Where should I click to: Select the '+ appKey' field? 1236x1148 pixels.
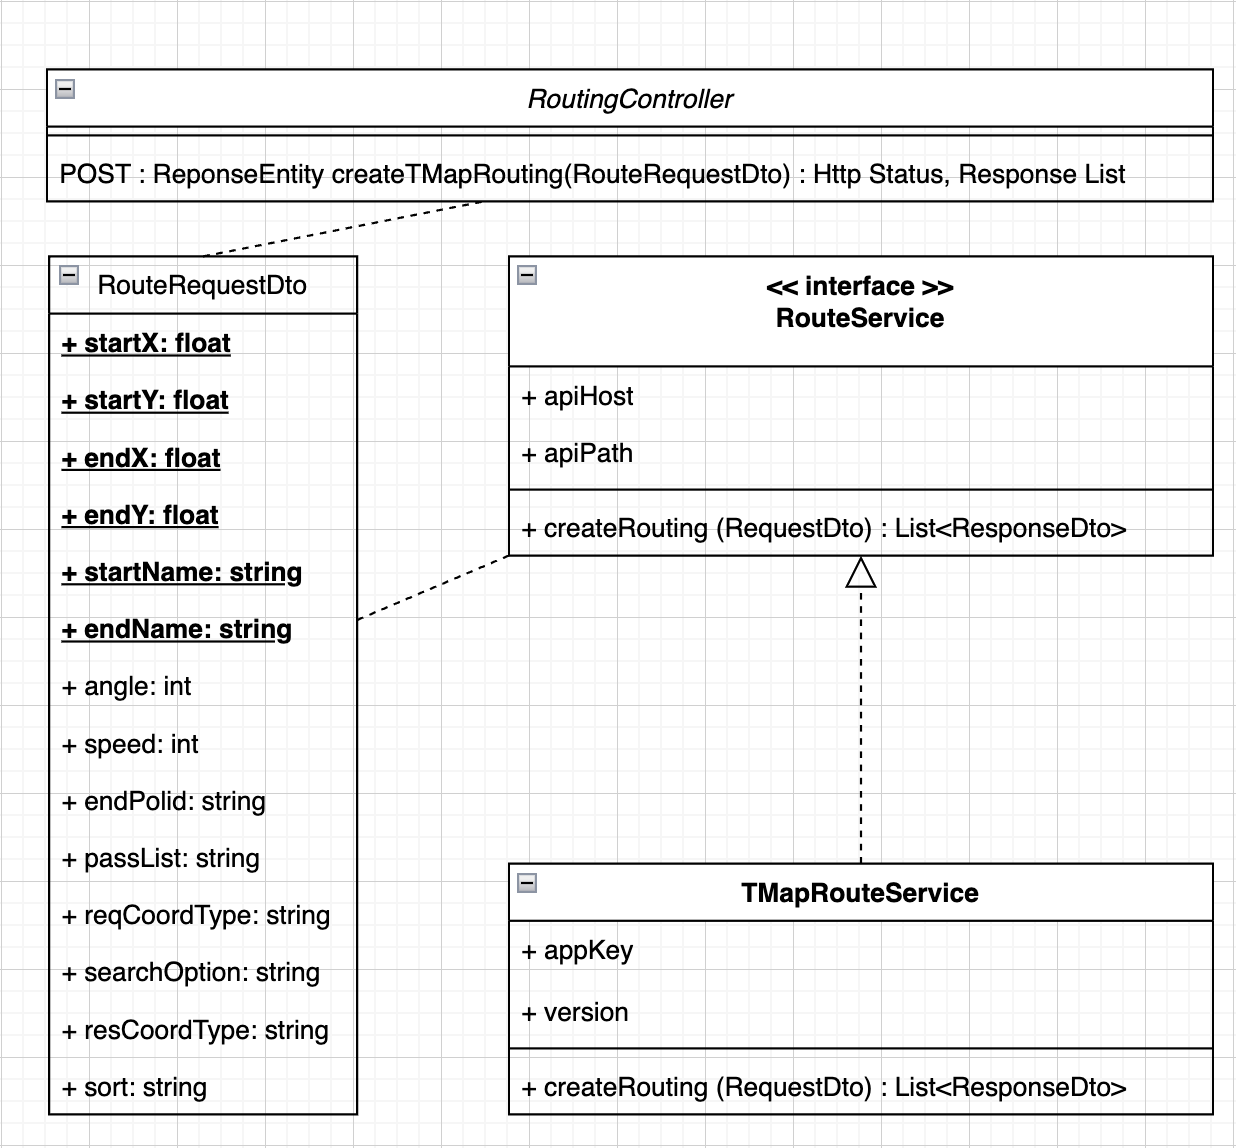(578, 950)
